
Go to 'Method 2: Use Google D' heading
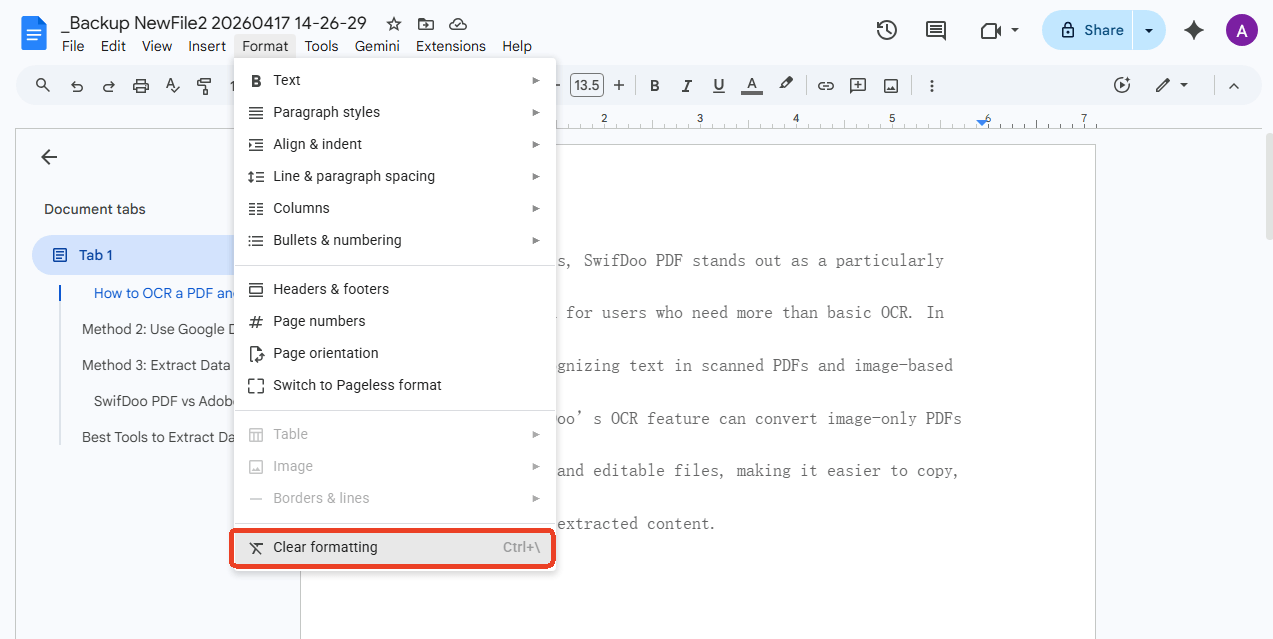pos(159,329)
